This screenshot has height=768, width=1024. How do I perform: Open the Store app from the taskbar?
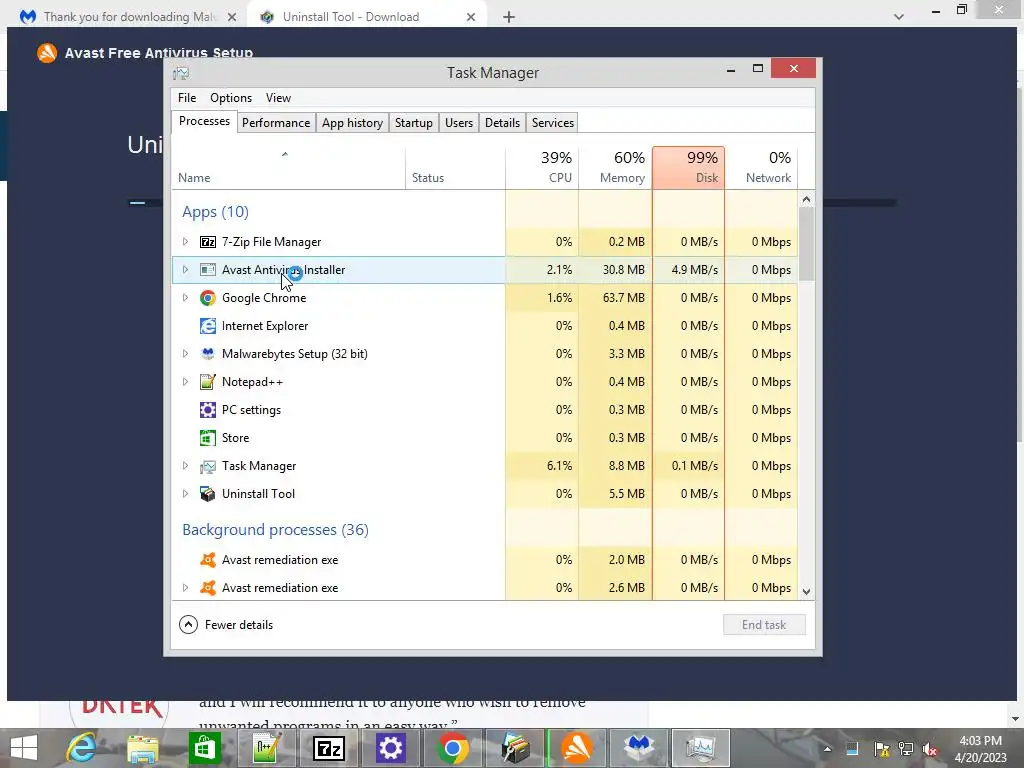click(x=204, y=748)
